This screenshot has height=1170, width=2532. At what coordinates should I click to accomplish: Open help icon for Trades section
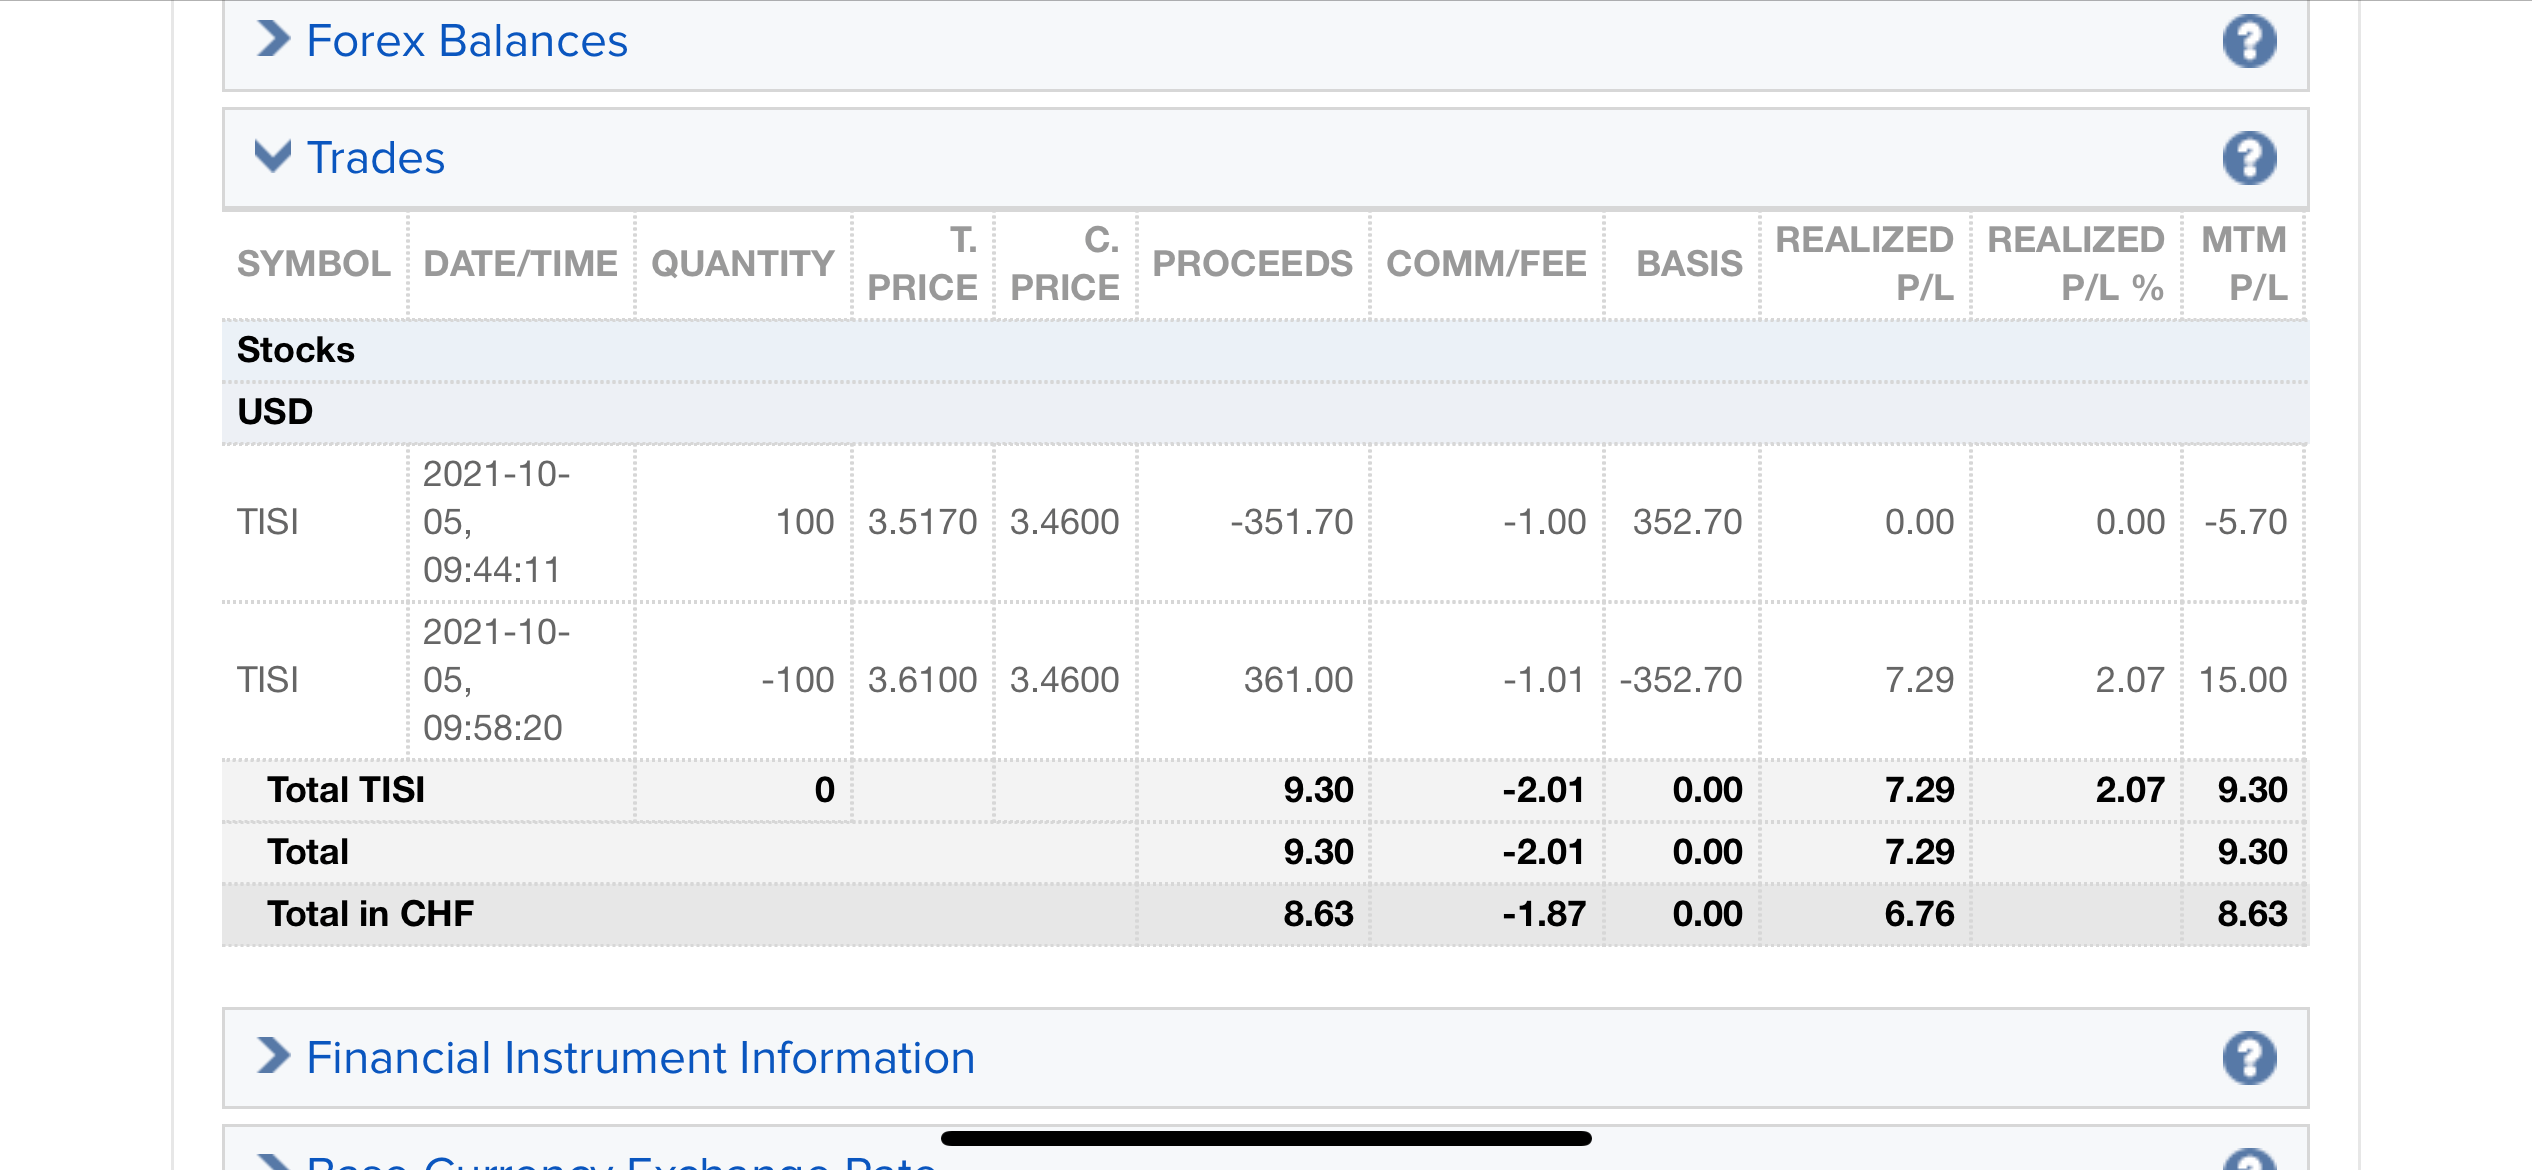click(2249, 158)
